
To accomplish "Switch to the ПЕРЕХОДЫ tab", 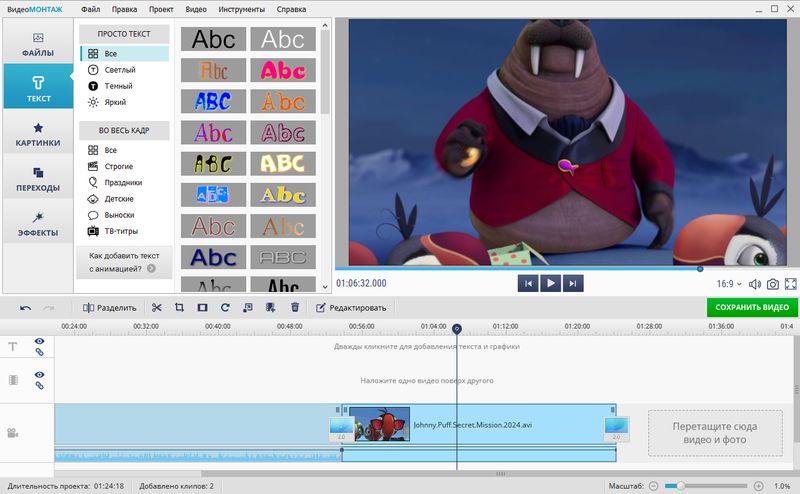I will point(38,179).
